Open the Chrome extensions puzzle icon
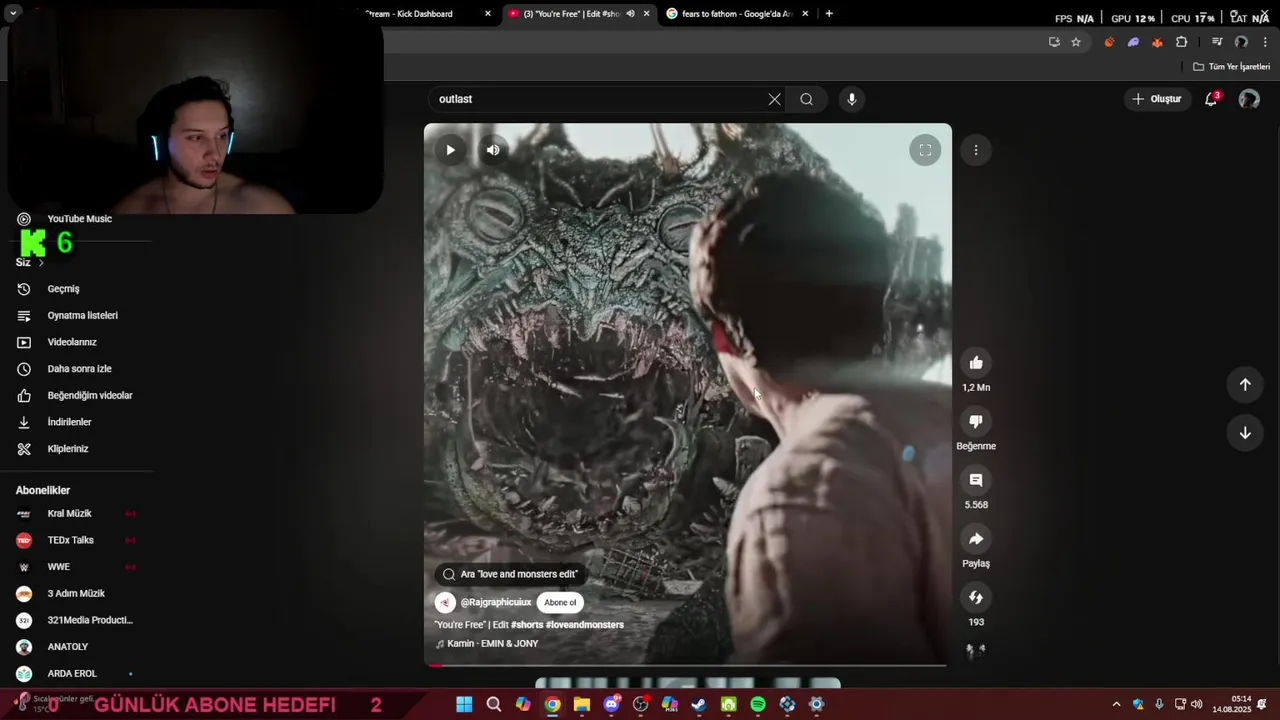1280x720 pixels. (x=1182, y=42)
